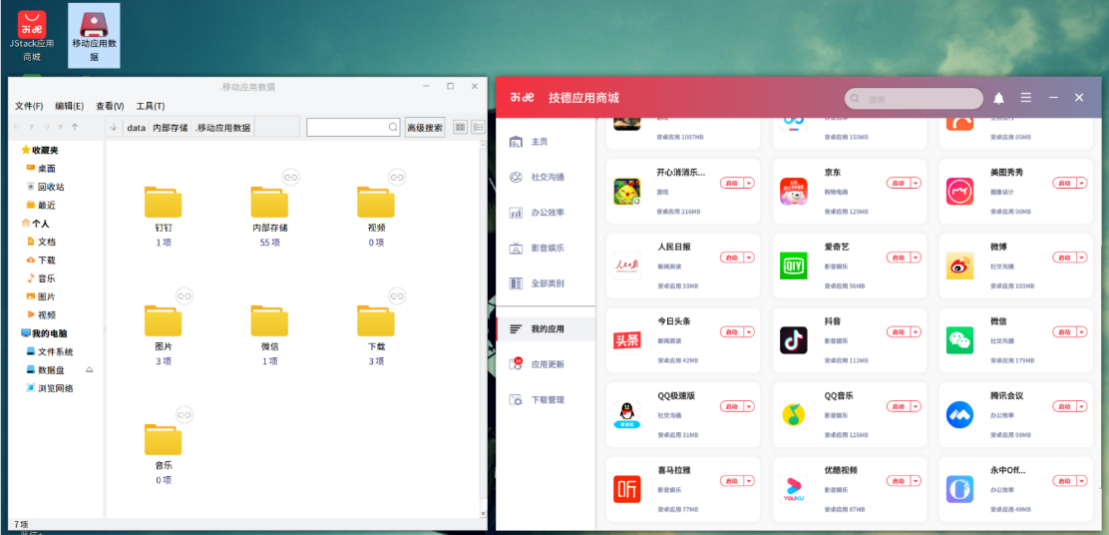This screenshot has width=1109, height=535.
Task: Eject 数据盘 using eject icon
Action: (89, 369)
